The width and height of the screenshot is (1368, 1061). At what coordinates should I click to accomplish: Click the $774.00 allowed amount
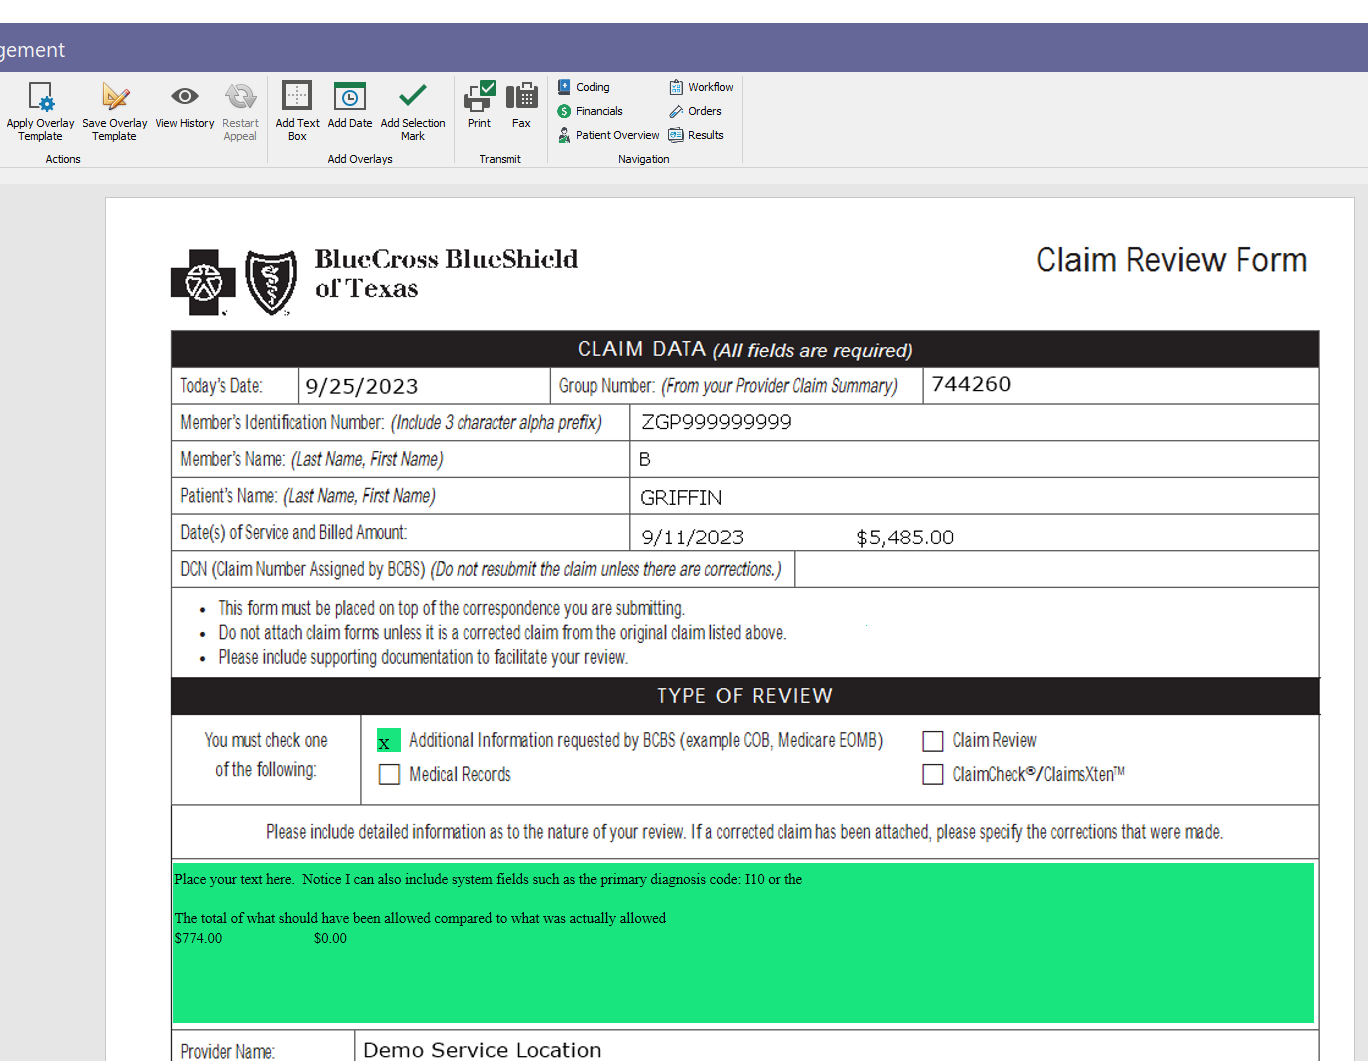pos(199,939)
